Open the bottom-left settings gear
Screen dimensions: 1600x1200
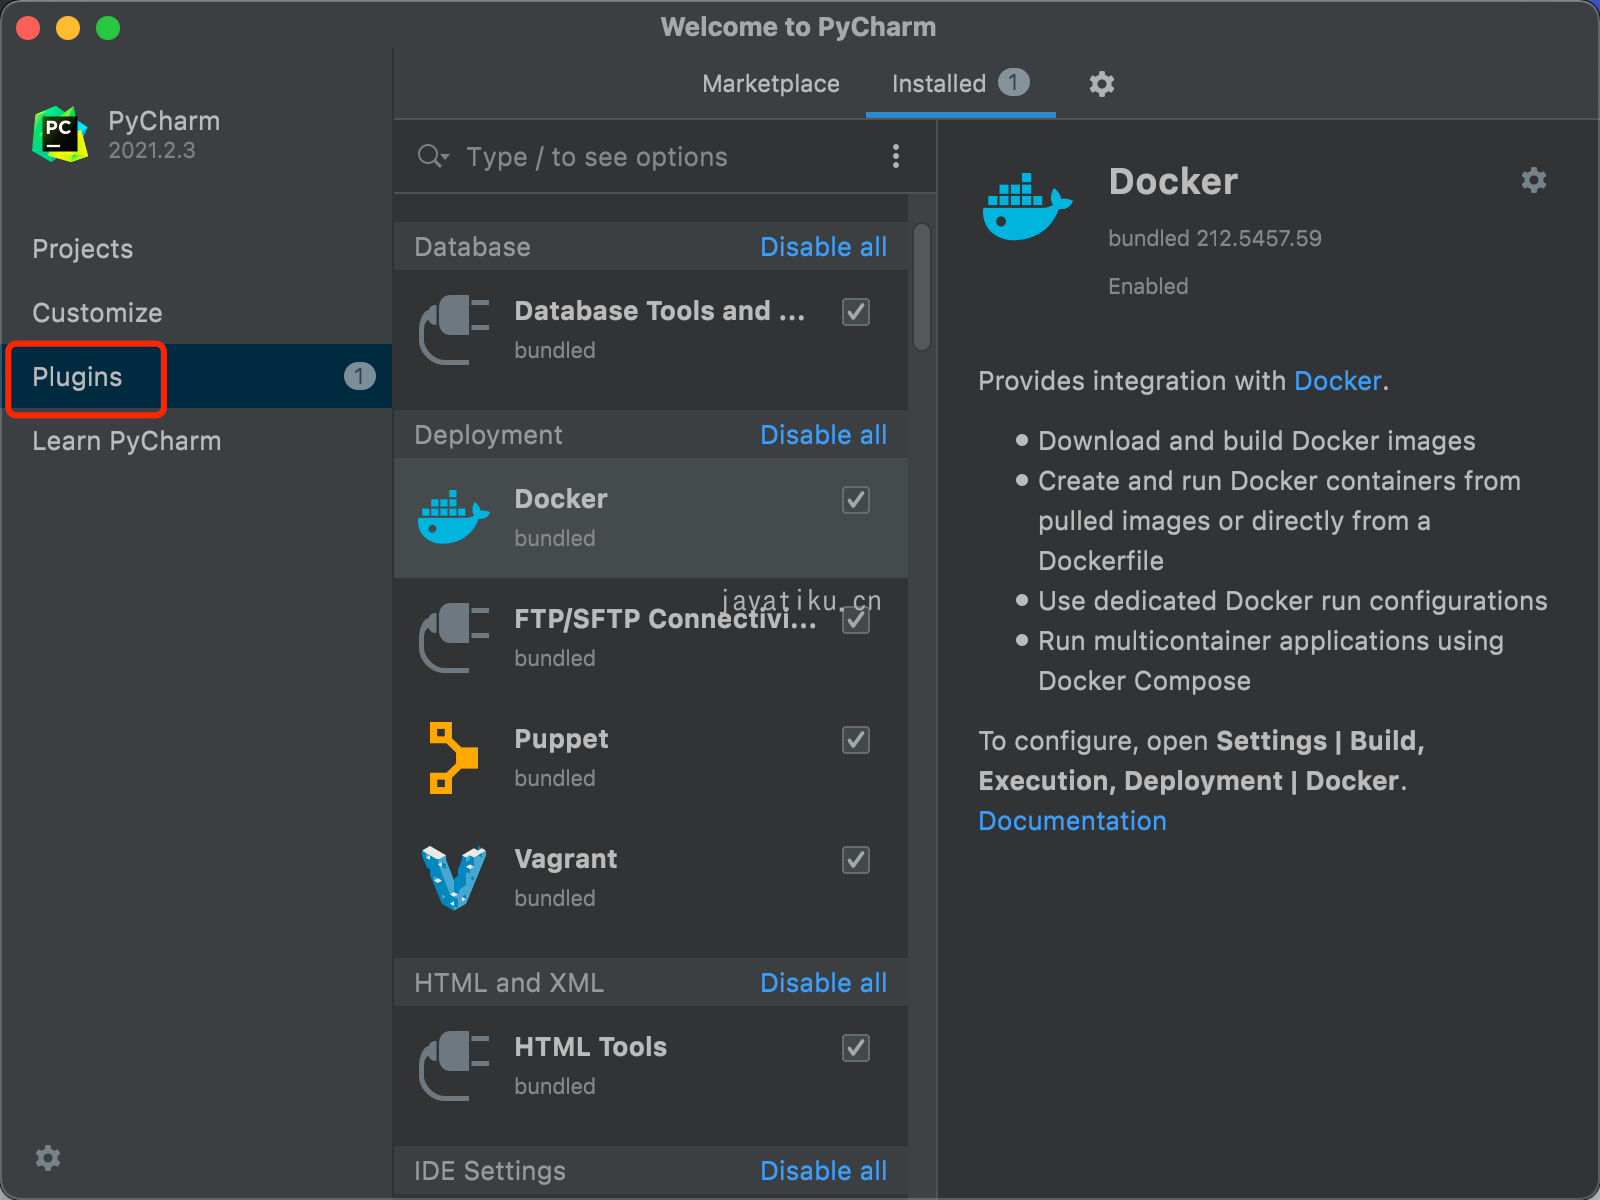point(48,1158)
